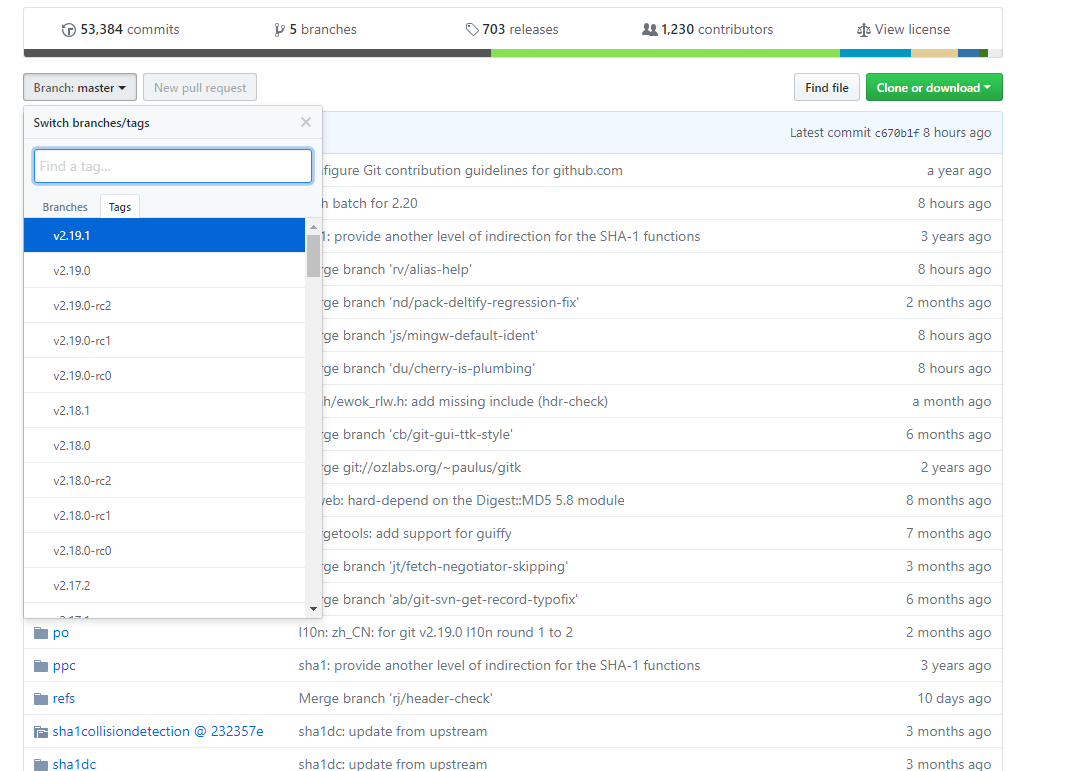Open the 703 releases link
Image resolution: width=1079 pixels, height=771 pixels.
pyautogui.click(x=512, y=30)
